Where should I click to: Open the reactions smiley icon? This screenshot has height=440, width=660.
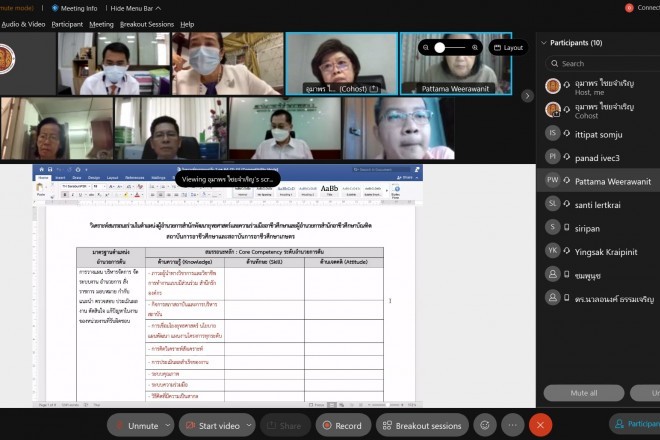pos(485,425)
